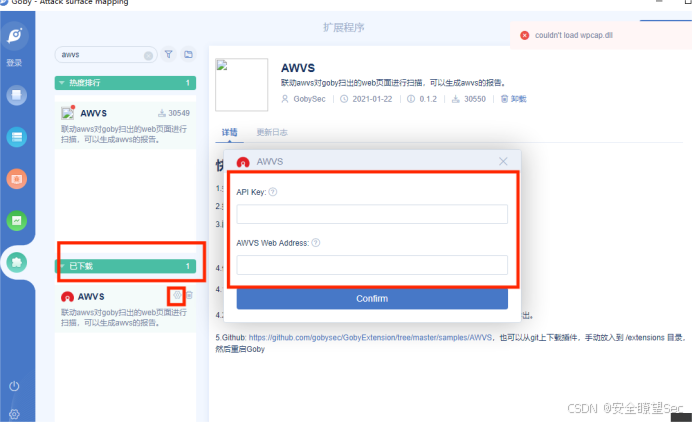
Task: Open the green report chart sidebar icon
Action: click(x=16, y=220)
